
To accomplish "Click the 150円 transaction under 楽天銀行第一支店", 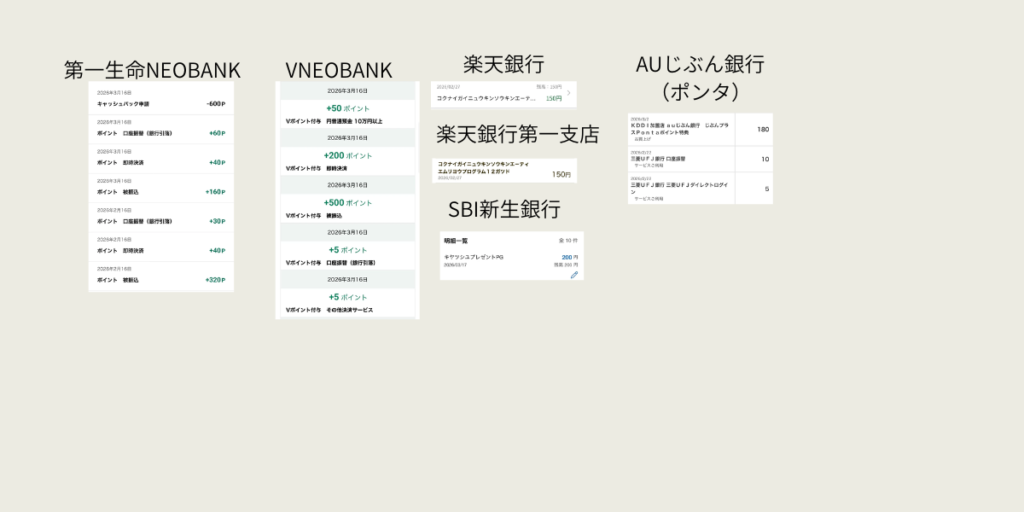I will pos(504,170).
